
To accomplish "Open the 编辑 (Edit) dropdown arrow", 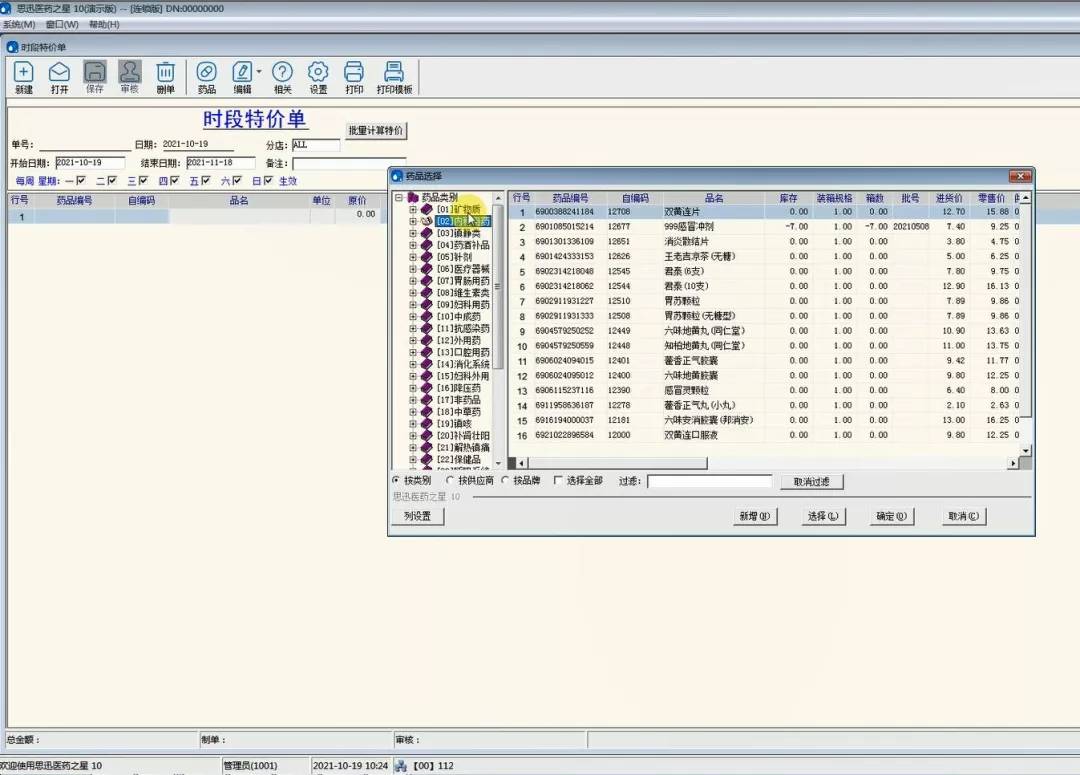I will 259,71.
